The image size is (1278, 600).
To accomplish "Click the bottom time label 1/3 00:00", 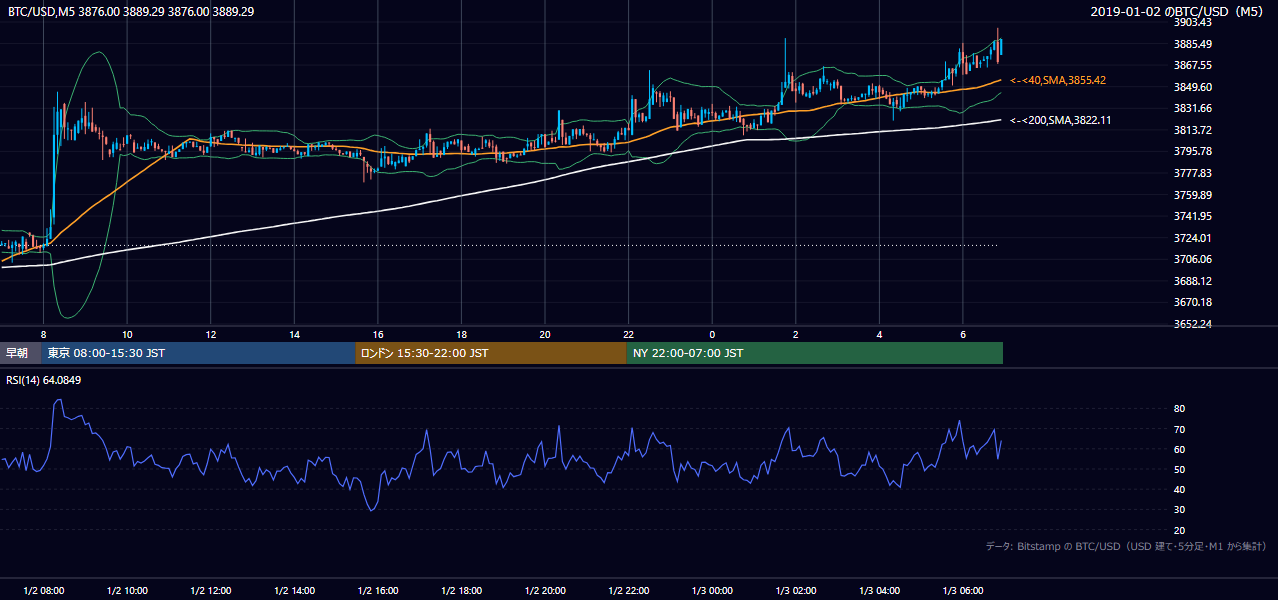I will (x=712, y=590).
